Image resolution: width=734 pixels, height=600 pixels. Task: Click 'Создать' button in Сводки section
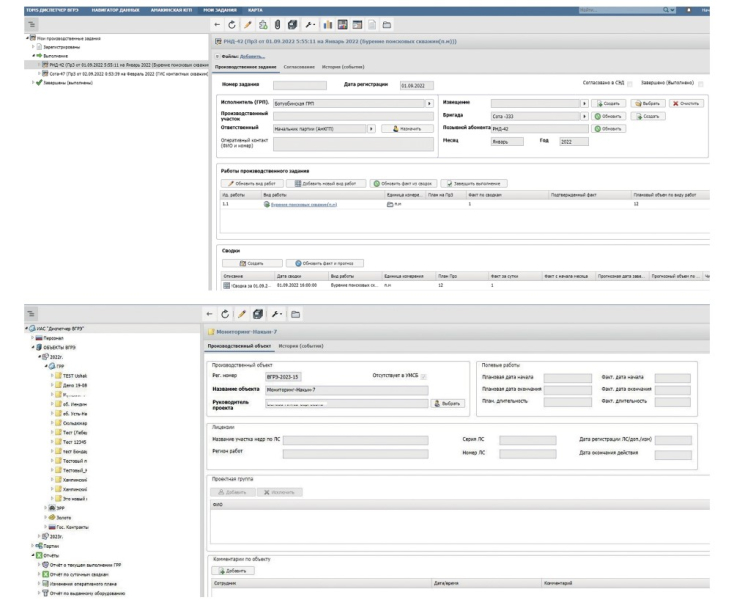tap(252, 263)
